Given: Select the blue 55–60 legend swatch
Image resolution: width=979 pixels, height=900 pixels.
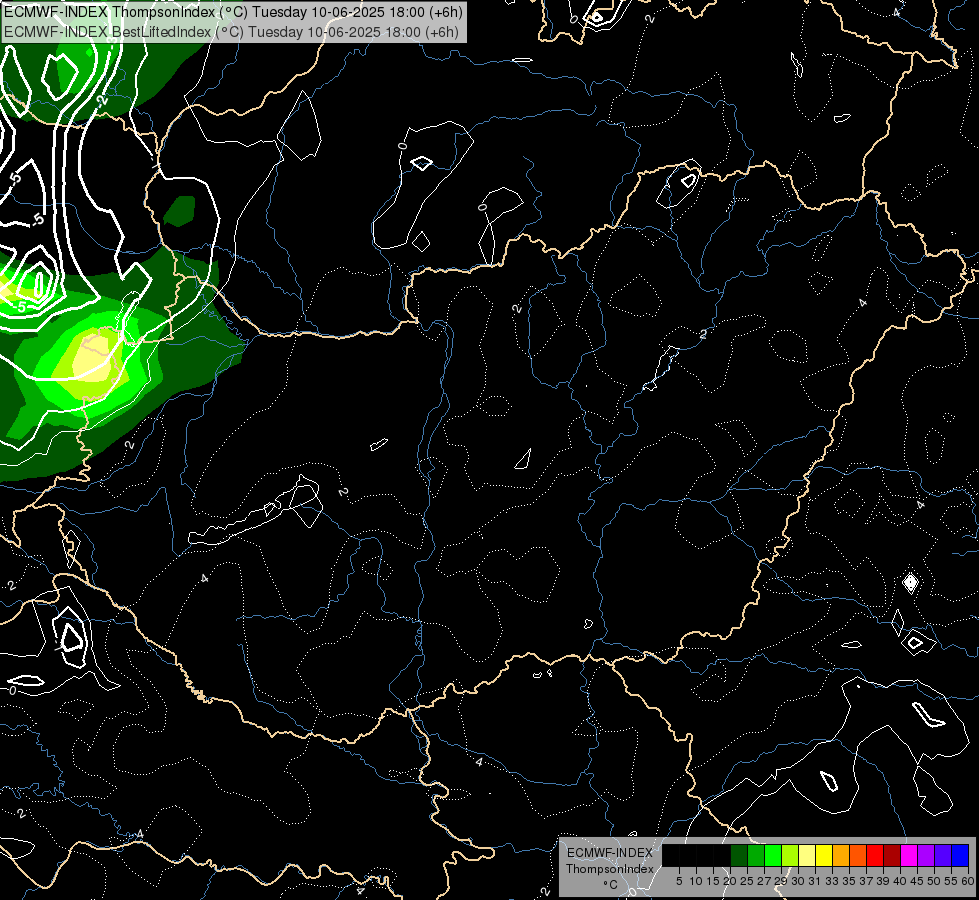Looking at the screenshot, I should (960, 855).
